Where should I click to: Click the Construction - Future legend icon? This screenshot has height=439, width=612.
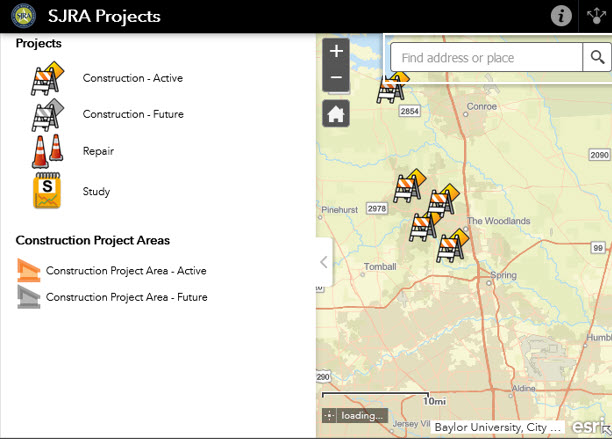tap(47, 114)
